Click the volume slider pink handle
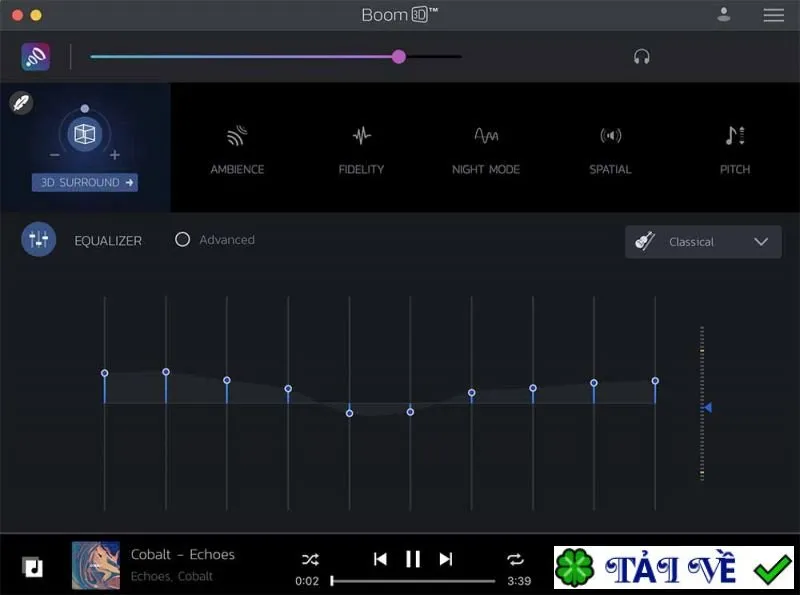 (x=399, y=57)
